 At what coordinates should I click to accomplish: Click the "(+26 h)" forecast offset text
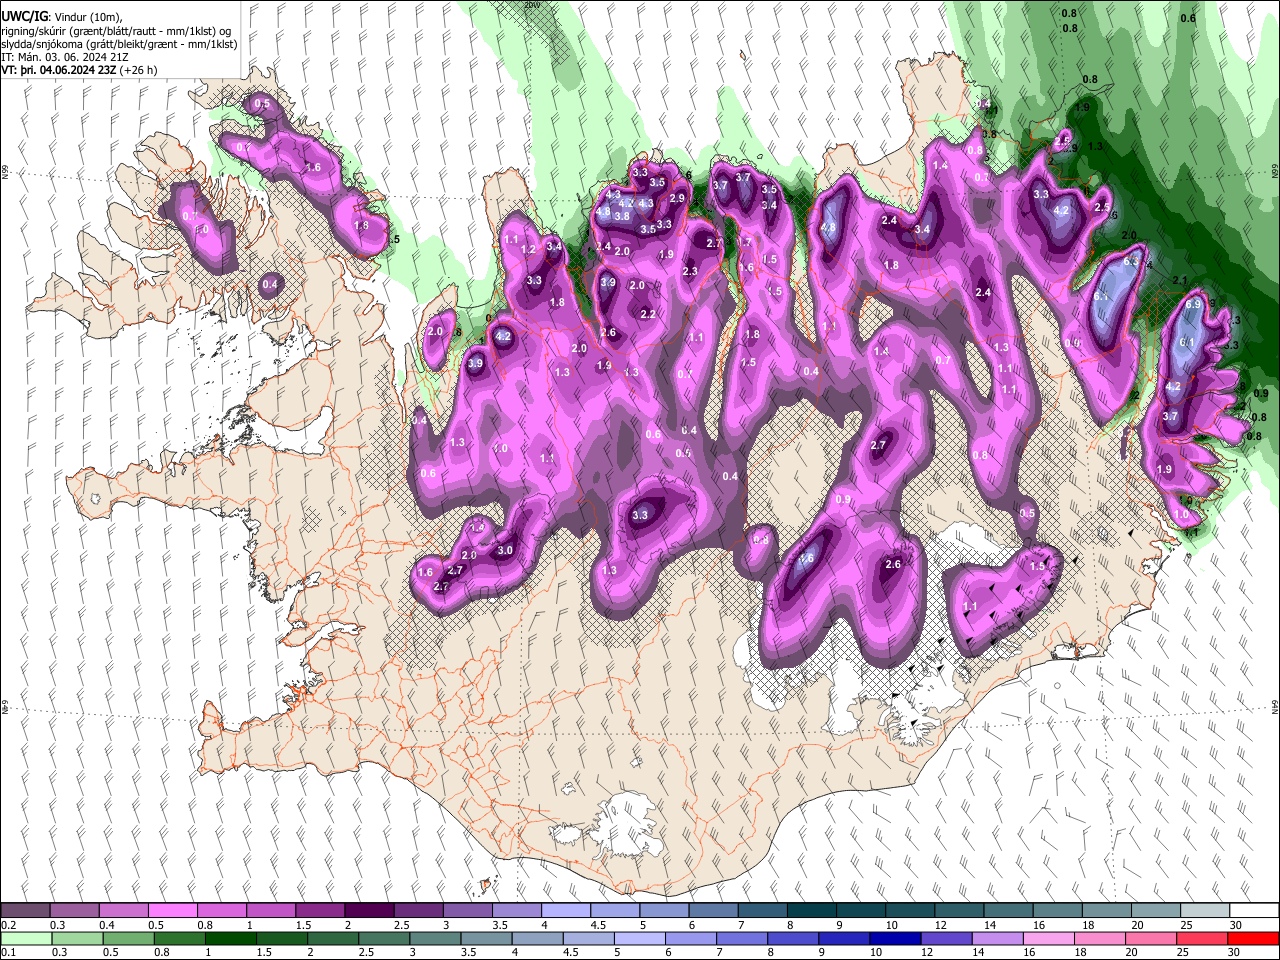coord(138,70)
